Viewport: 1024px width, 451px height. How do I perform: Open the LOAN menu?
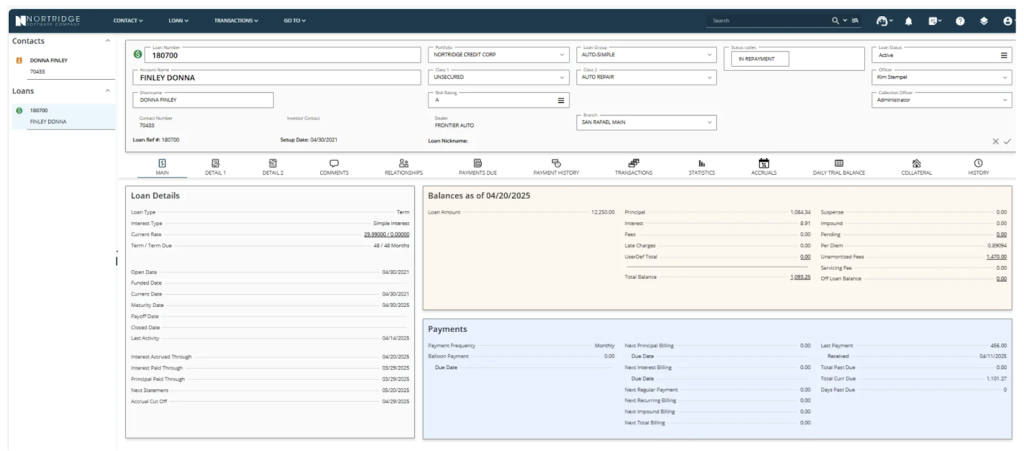178,21
